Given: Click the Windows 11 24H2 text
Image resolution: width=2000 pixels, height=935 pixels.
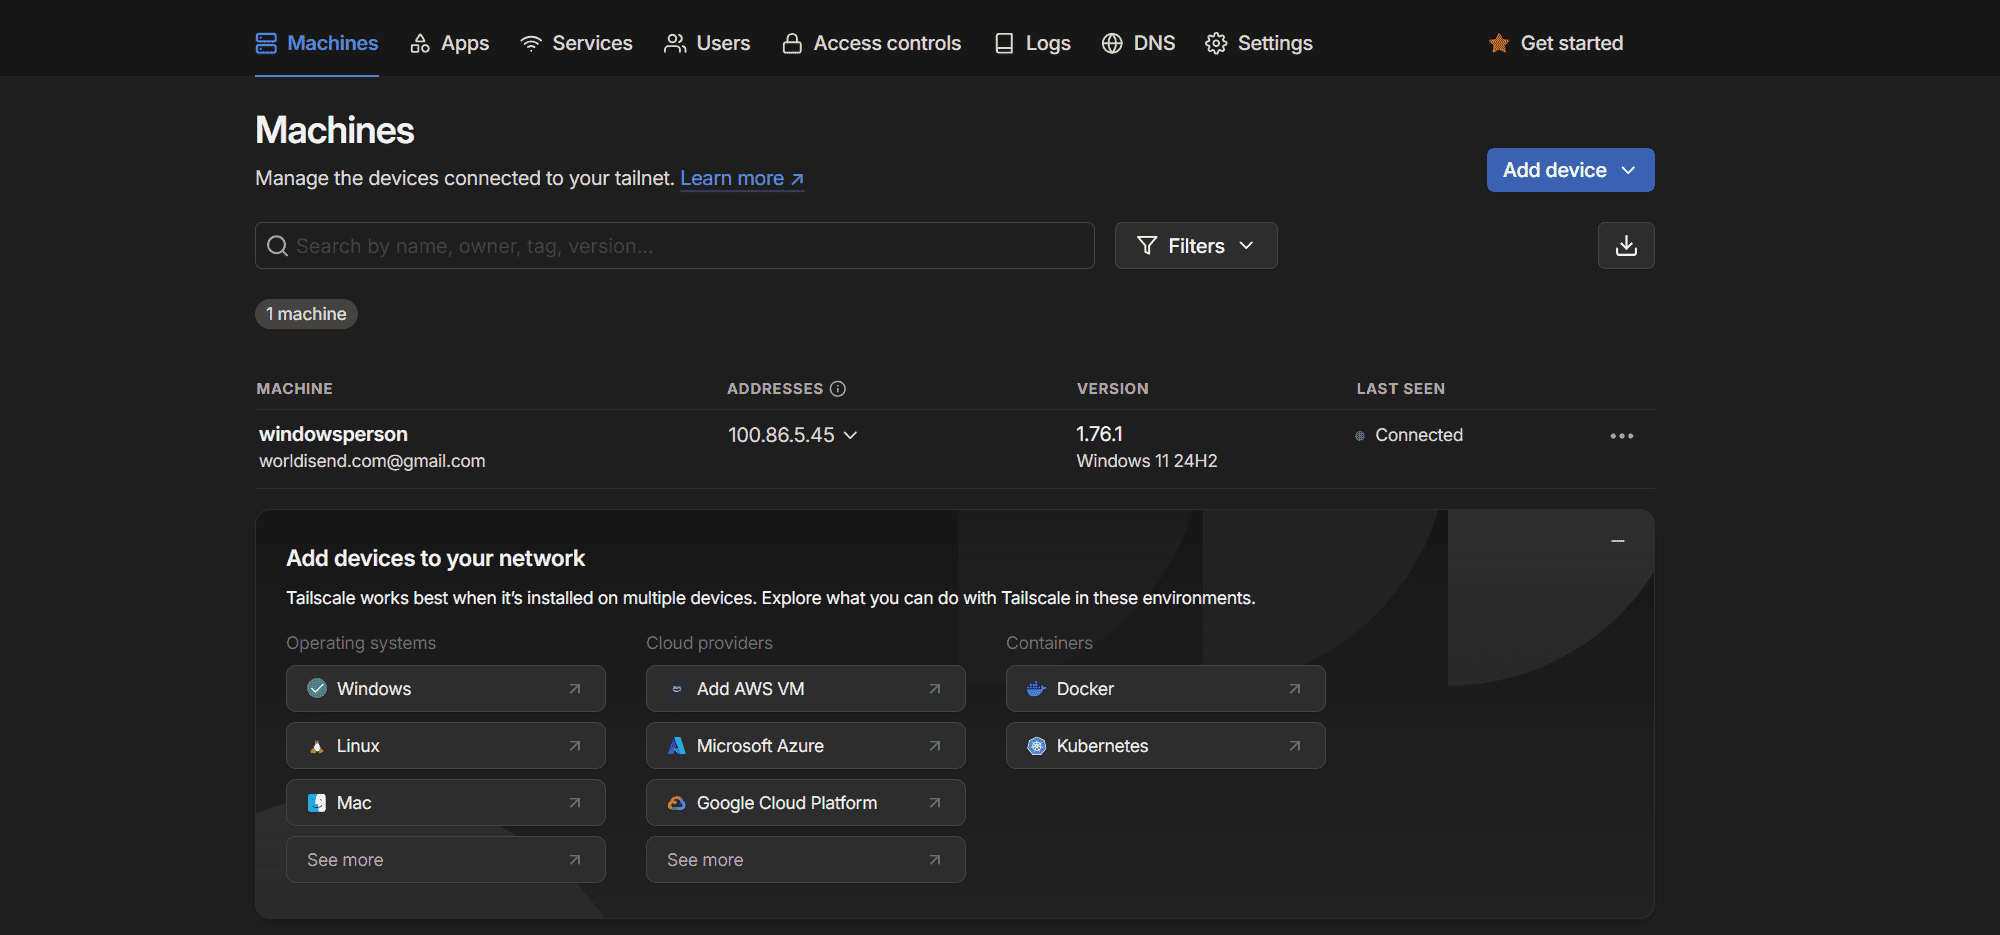Looking at the screenshot, I should [1147, 461].
